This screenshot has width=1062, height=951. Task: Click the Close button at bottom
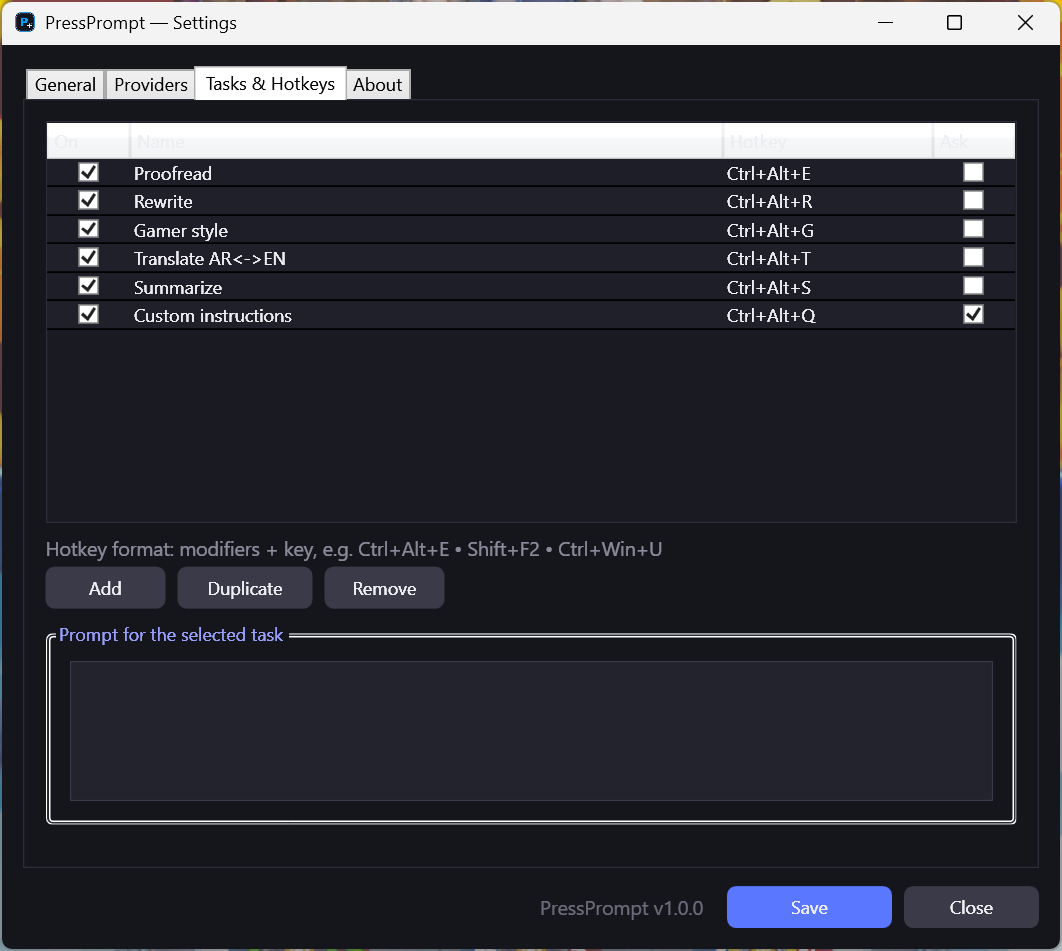[x=971, y=907]
